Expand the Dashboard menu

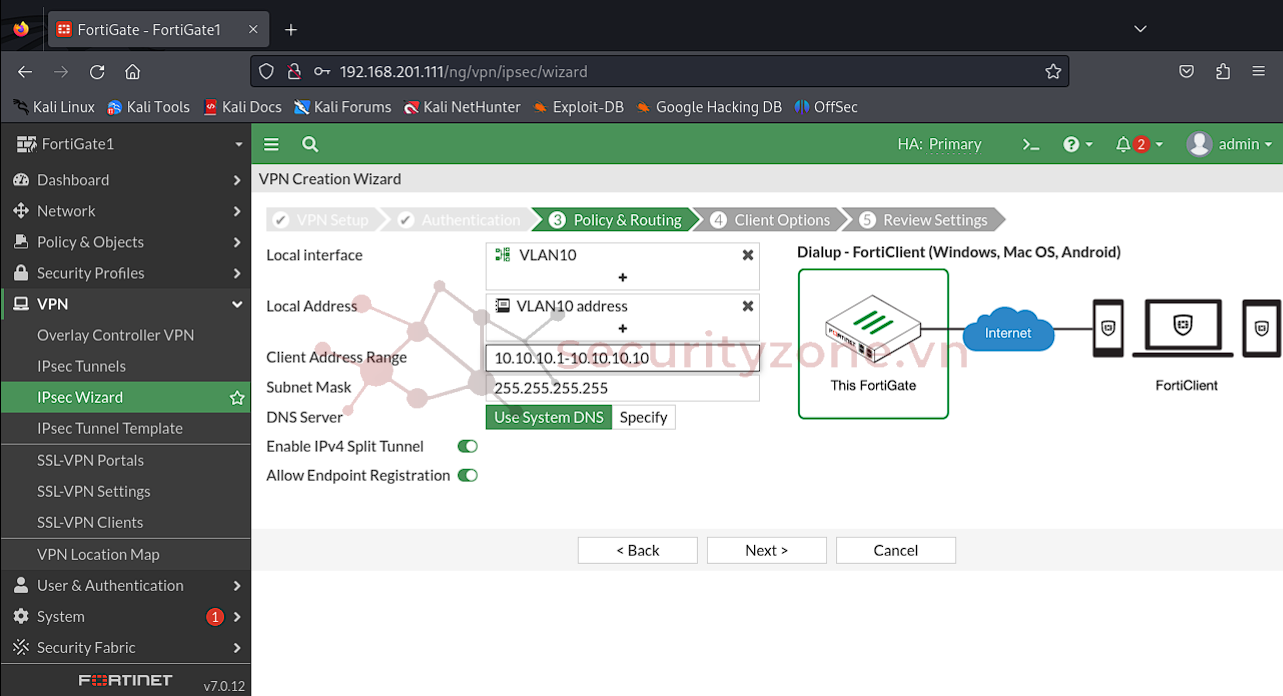pyautogui.click(x=126, y=180)
